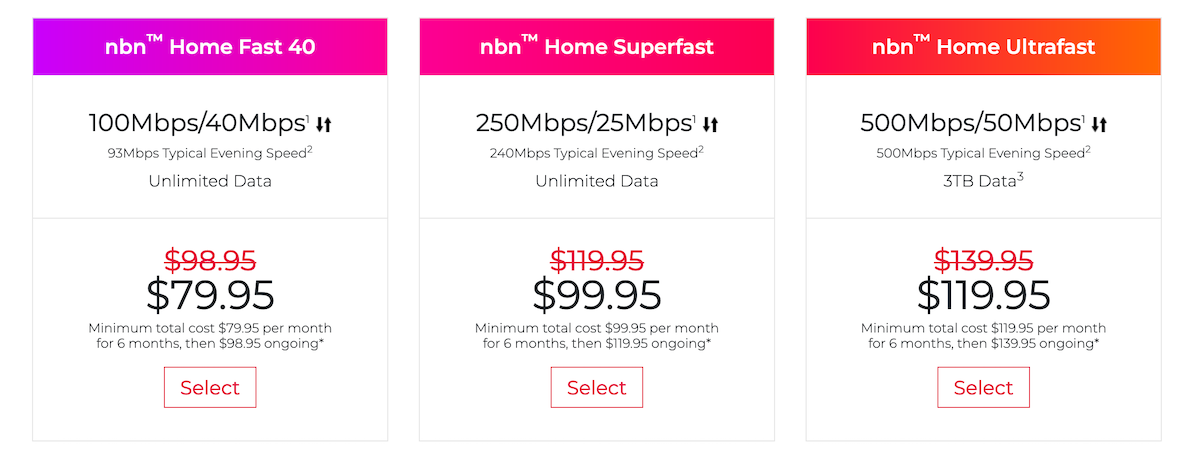The image size is (1200, 474).
Task: Click the crossed-out $139.95 price
Action: 983,261
